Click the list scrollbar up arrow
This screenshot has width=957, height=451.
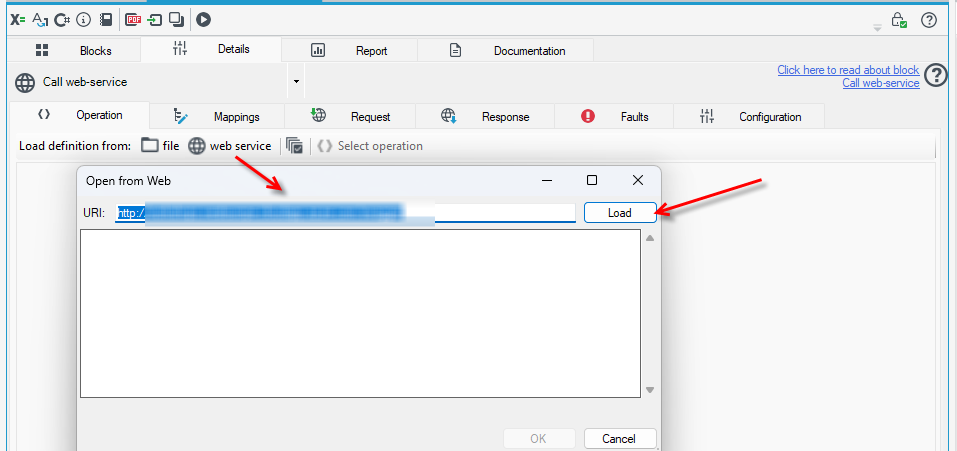point(650,239)
